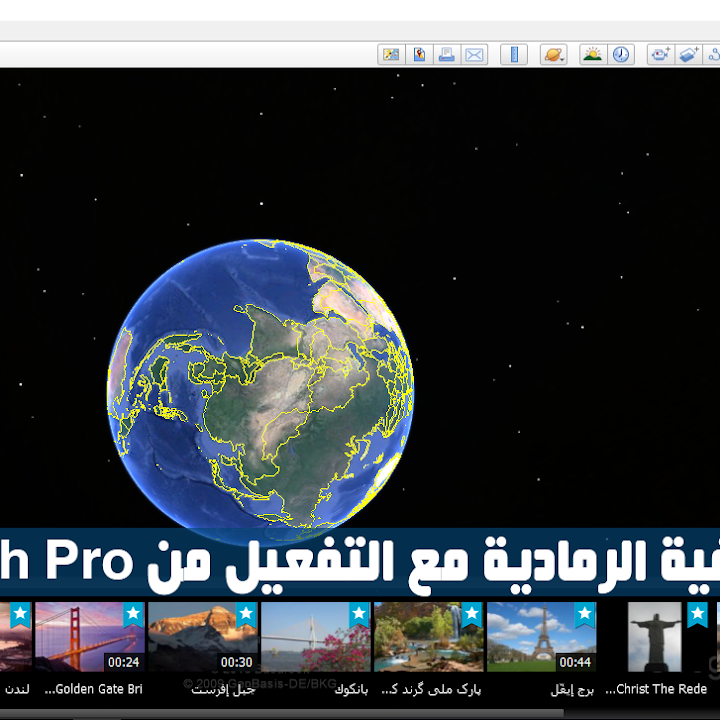Toggle sunlight across the landscape icon
The height and width of the screenshot is (720, 720).
(593, 55)
